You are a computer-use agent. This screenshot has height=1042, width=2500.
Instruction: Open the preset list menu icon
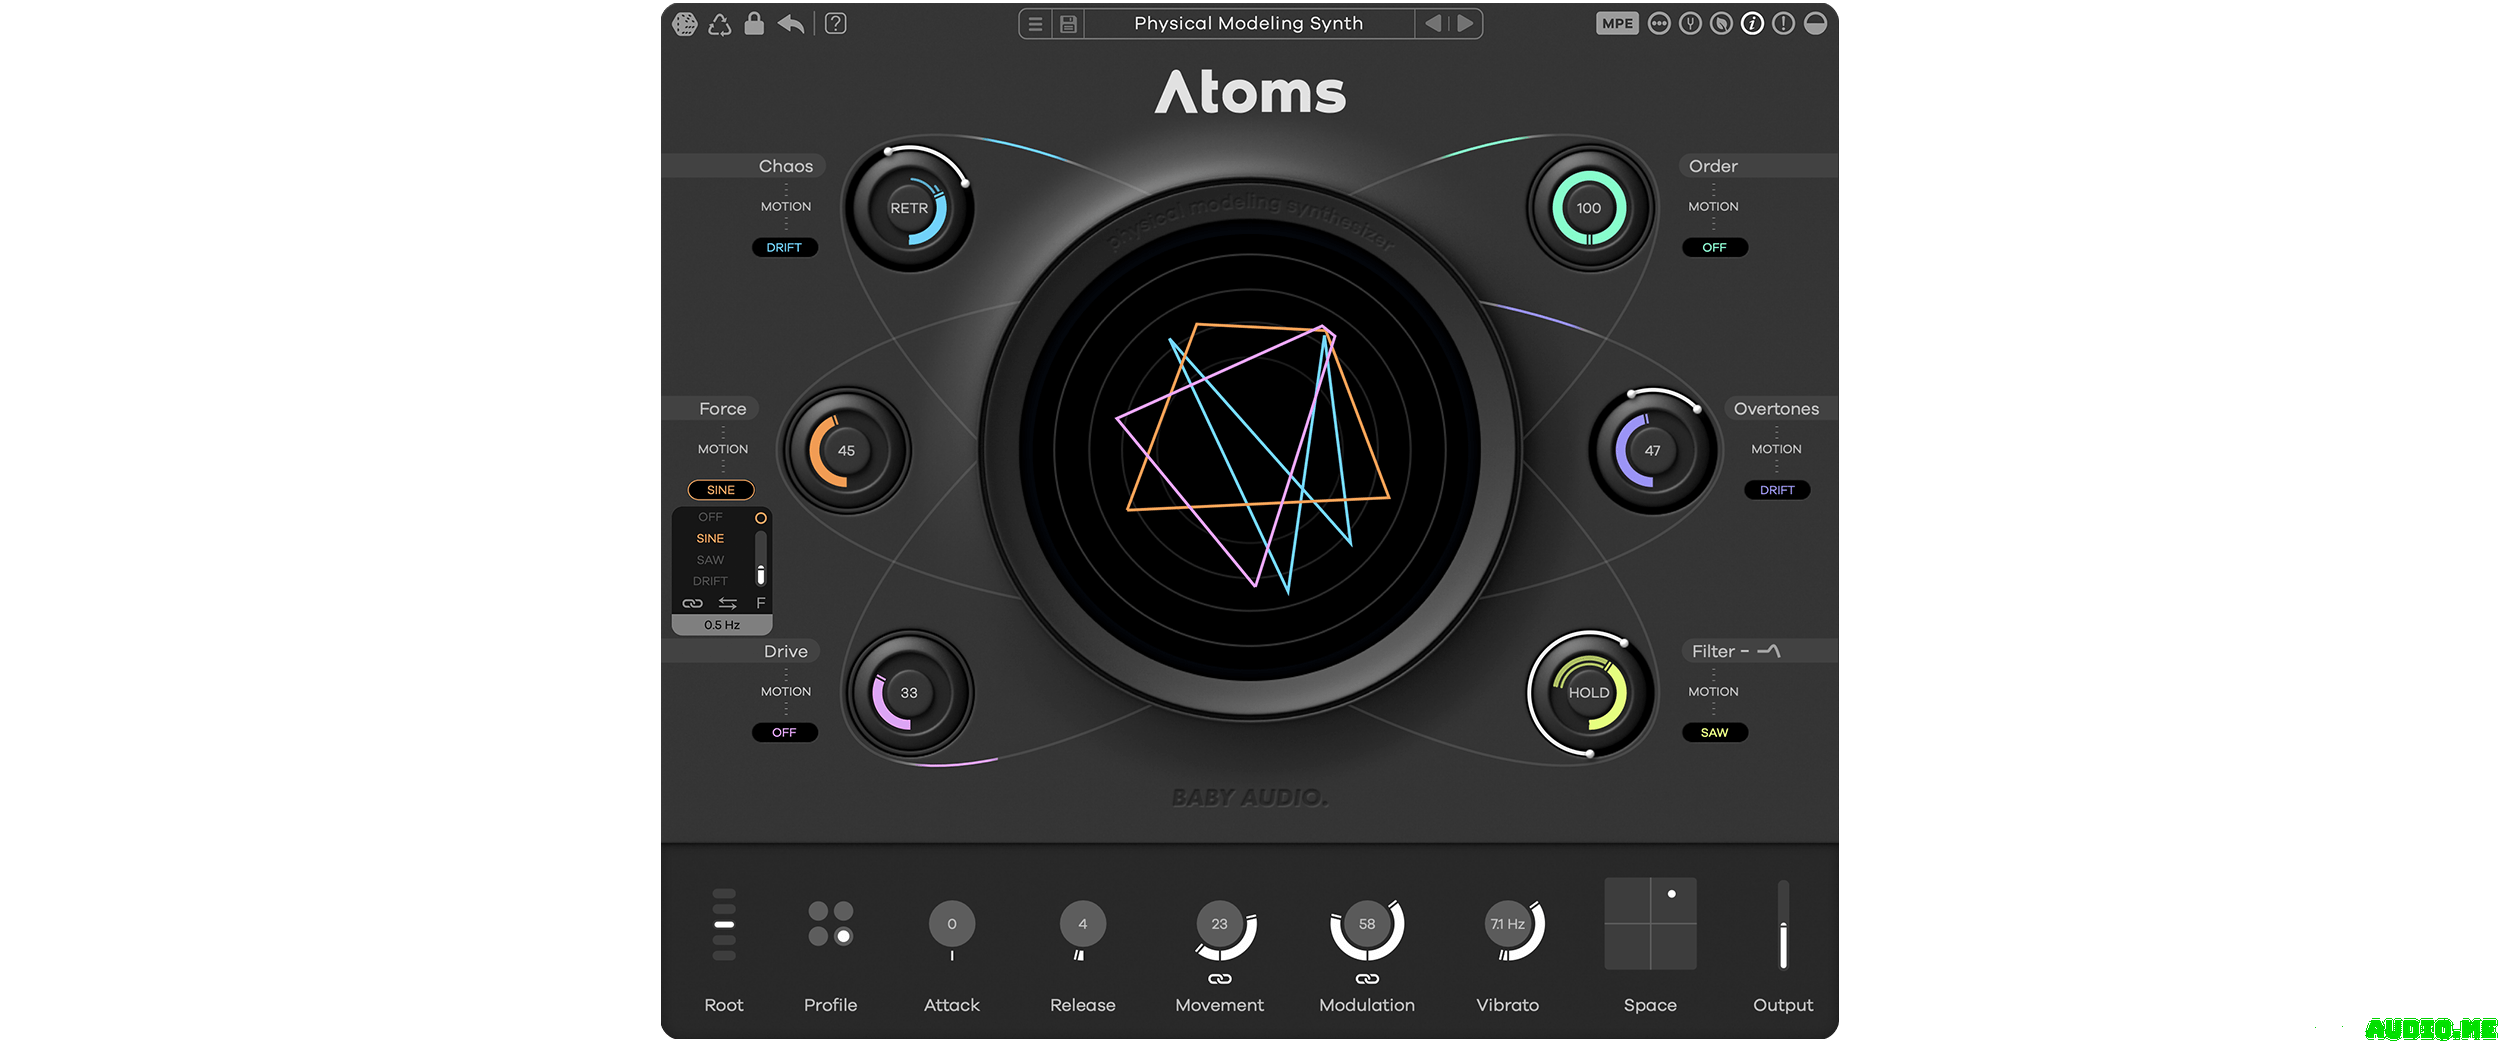coord(1036,24)
